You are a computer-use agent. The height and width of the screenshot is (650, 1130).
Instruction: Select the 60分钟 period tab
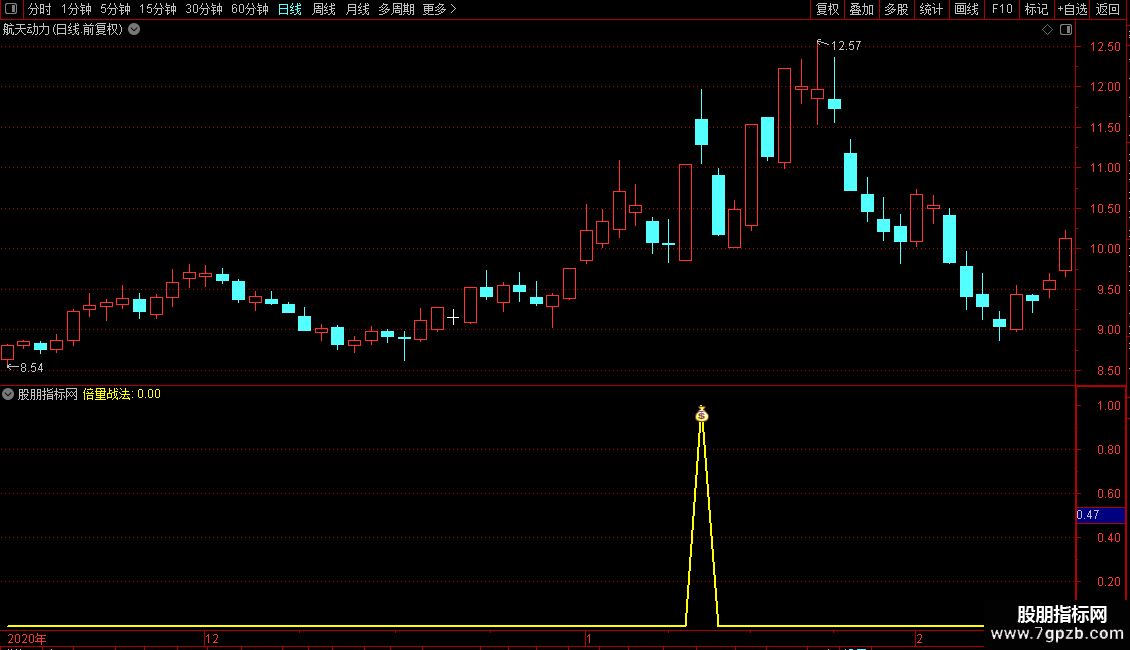250,9
